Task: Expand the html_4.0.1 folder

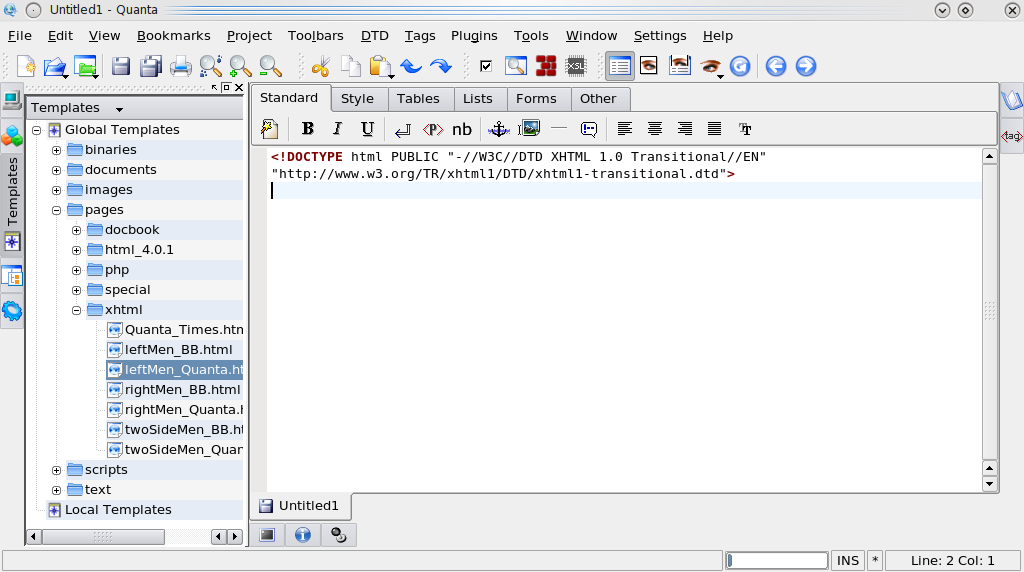Action: [76, 251]
